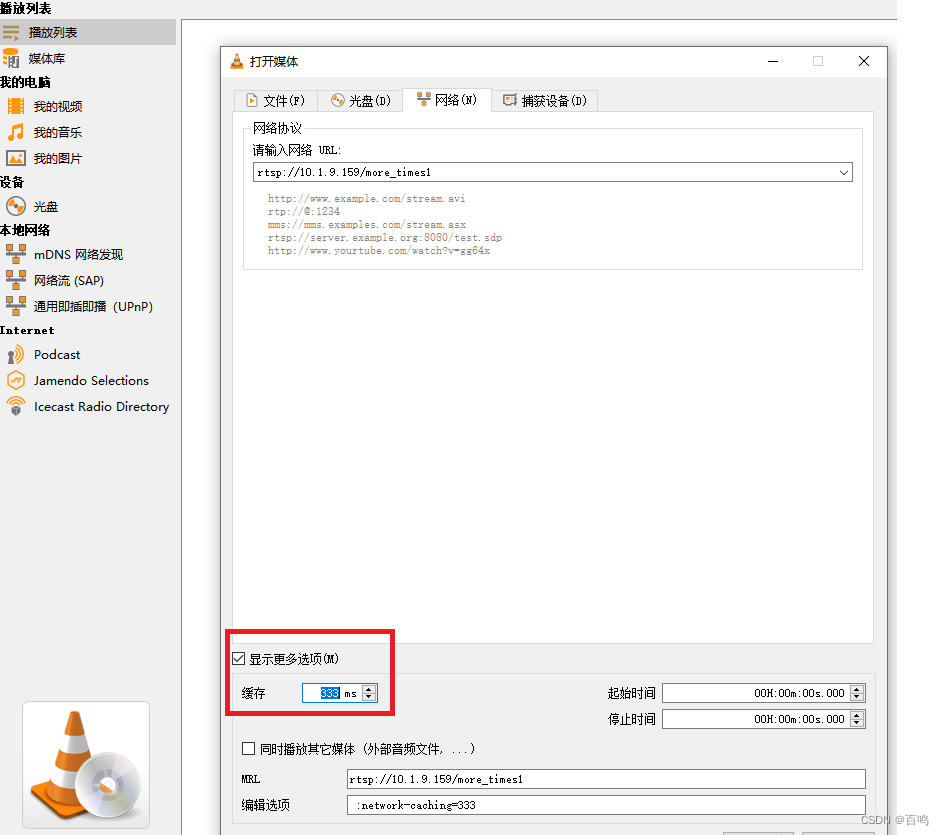Viewport: 944px width, 835px height.
Task: Increase the 停止时间 stop time
Action: pyautogui.click(x=857, y=715)
